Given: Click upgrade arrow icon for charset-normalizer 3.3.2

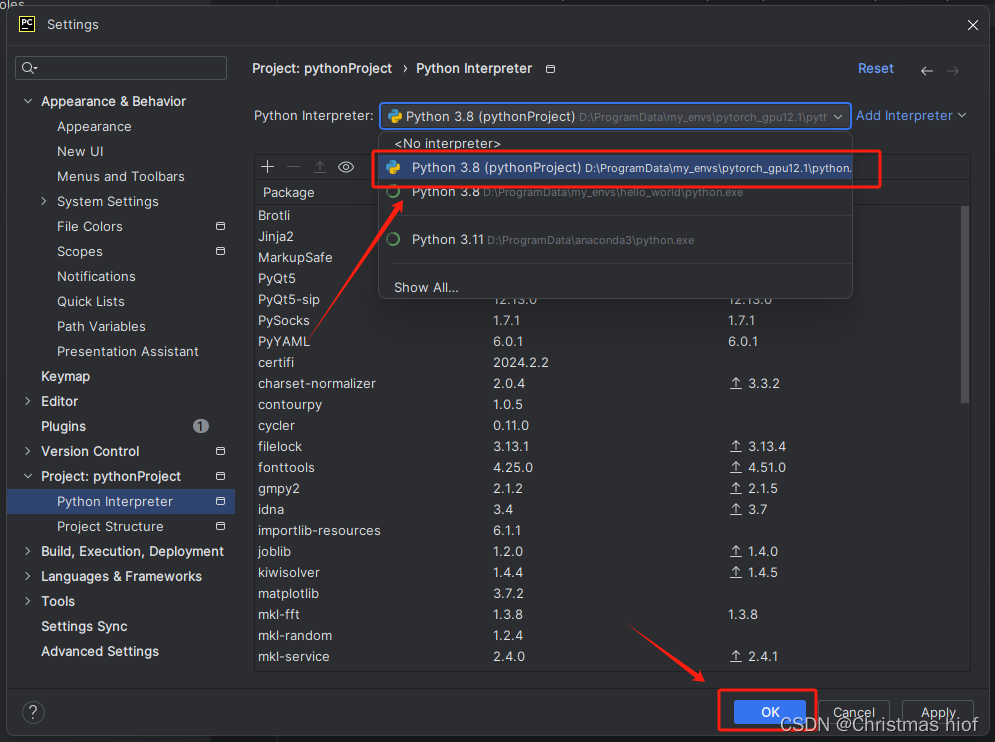Looking at the screenshot, I should click(x=735, y=383).
